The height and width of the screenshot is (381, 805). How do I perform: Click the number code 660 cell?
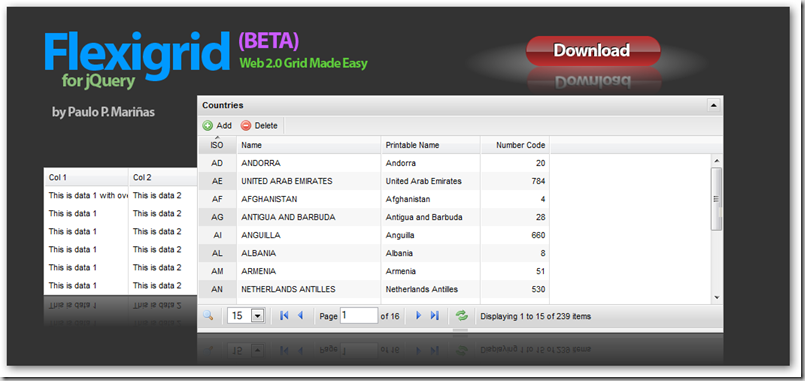(x=515, y=235)
